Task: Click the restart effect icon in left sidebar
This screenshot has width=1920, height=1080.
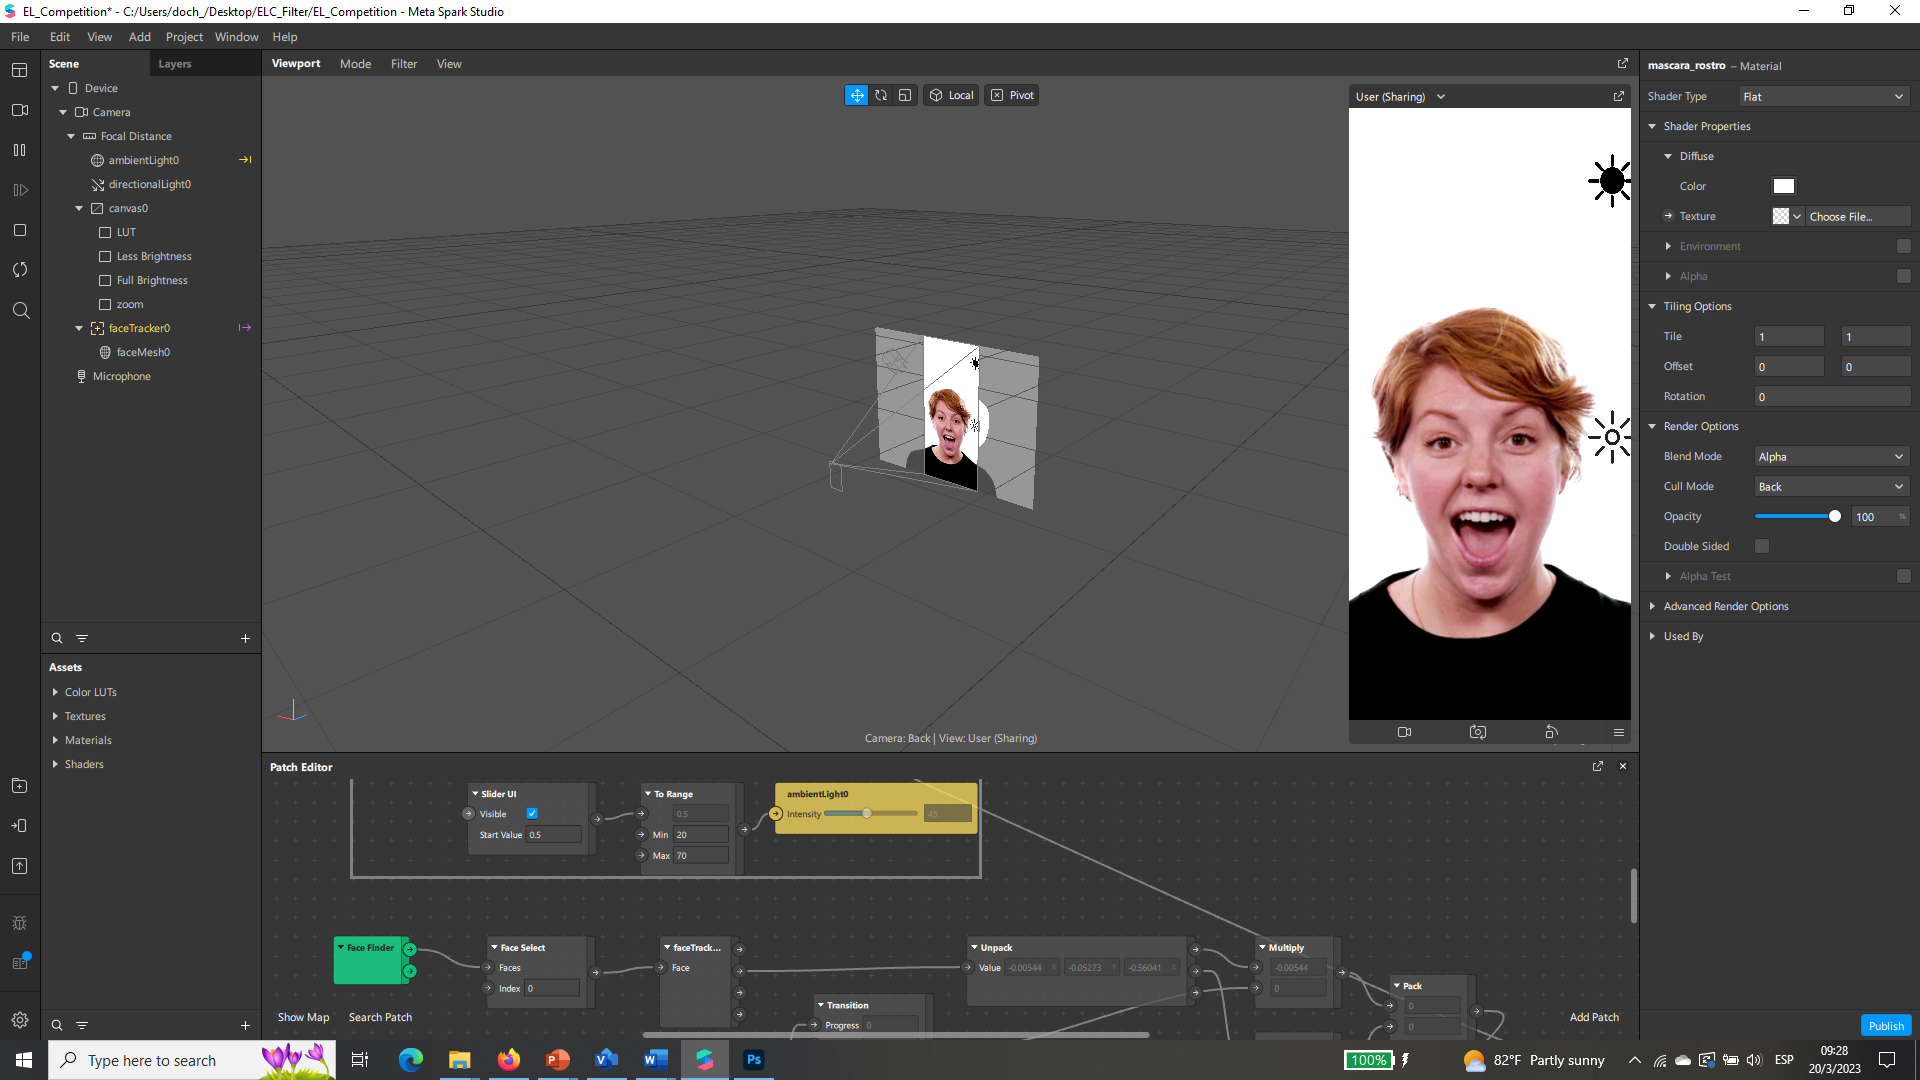Action: 20,270
